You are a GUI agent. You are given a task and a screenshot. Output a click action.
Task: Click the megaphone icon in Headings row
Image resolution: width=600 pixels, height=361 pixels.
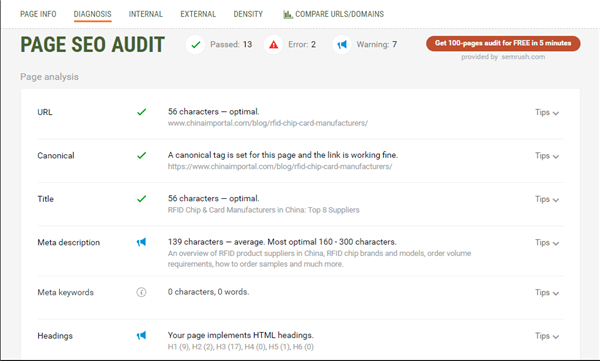coord(142,336)
